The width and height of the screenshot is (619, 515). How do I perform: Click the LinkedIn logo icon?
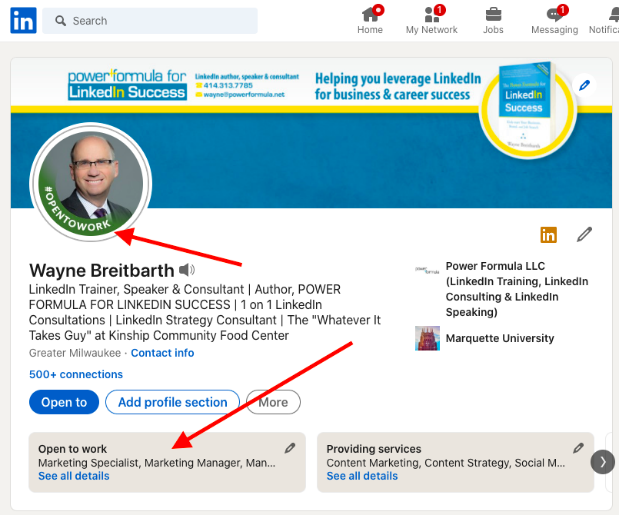[x=23, y=20]
